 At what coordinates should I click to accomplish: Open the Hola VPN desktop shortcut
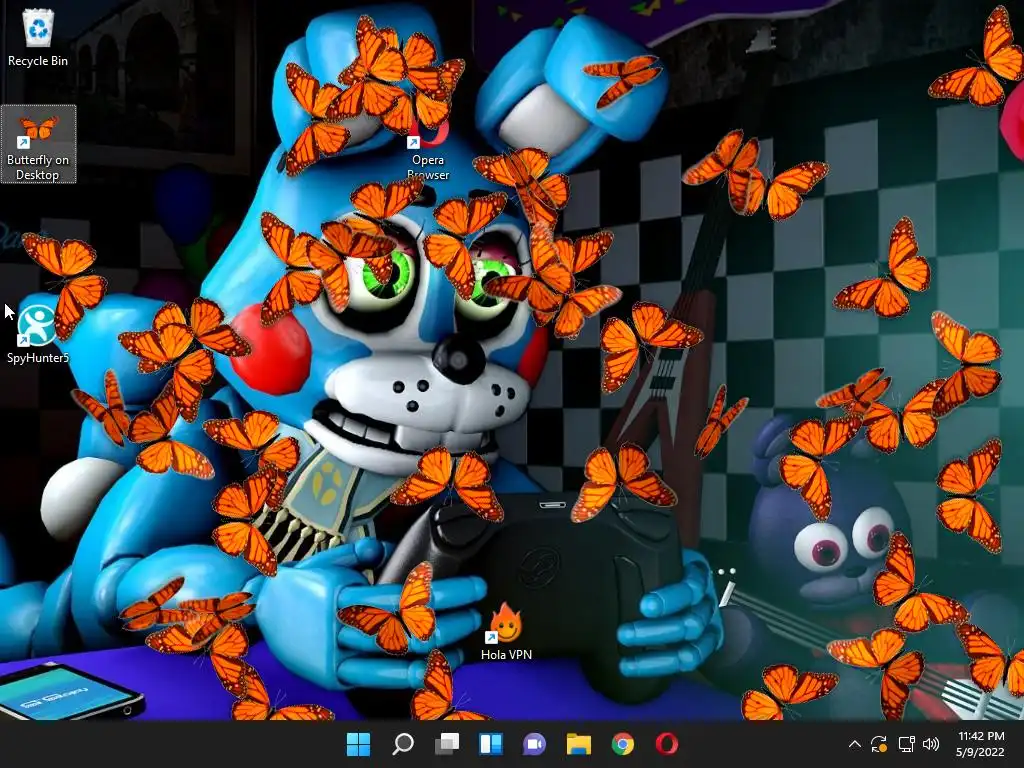(506, 631)
